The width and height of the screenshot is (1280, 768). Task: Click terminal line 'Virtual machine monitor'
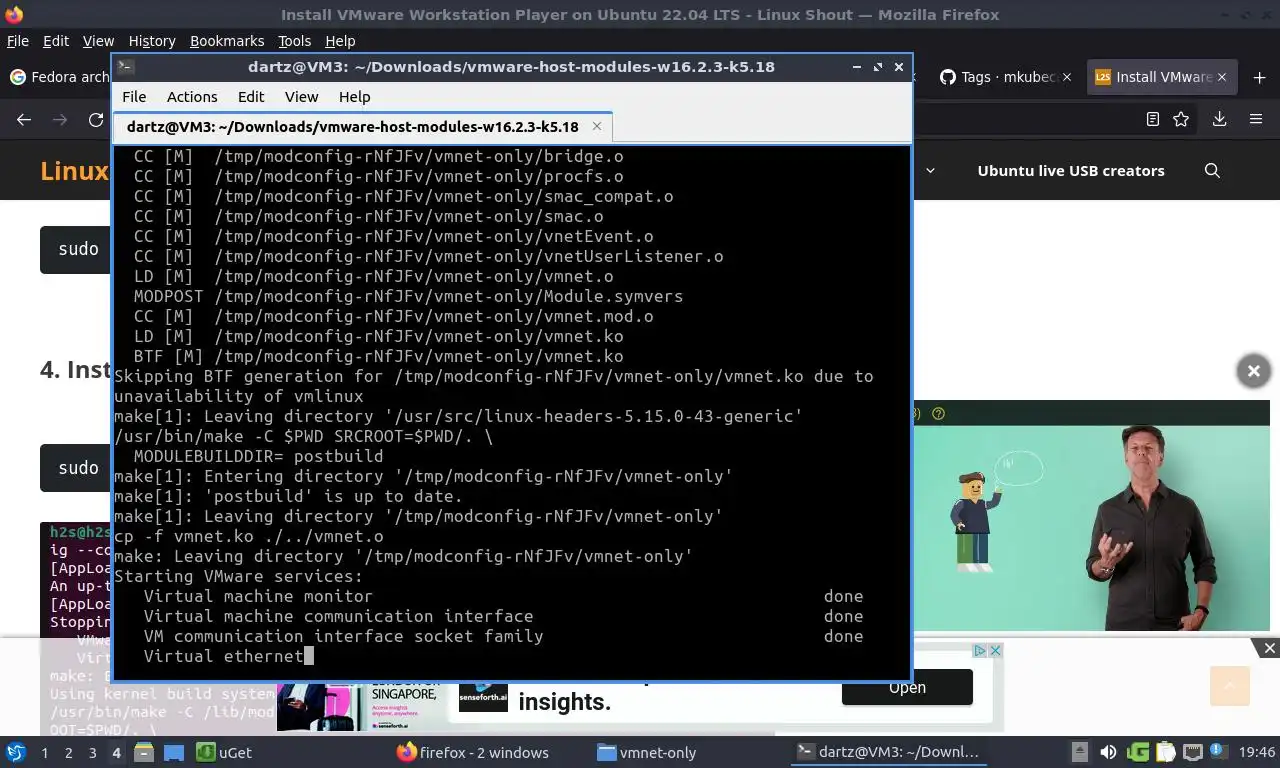tap(258, 596)
